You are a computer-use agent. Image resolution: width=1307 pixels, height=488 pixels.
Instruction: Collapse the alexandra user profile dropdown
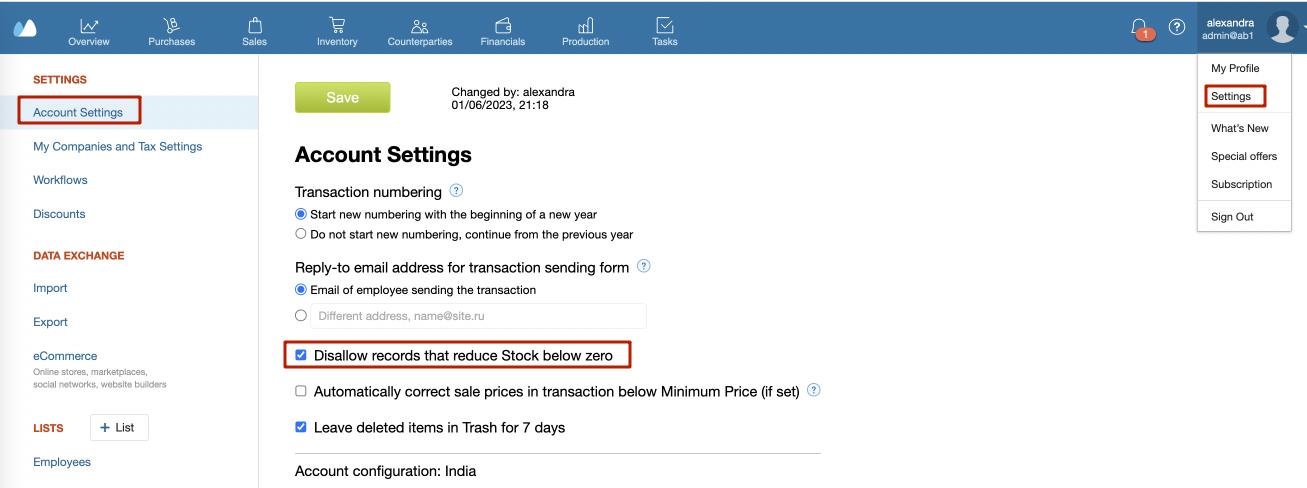click(x=1252, y=28)
